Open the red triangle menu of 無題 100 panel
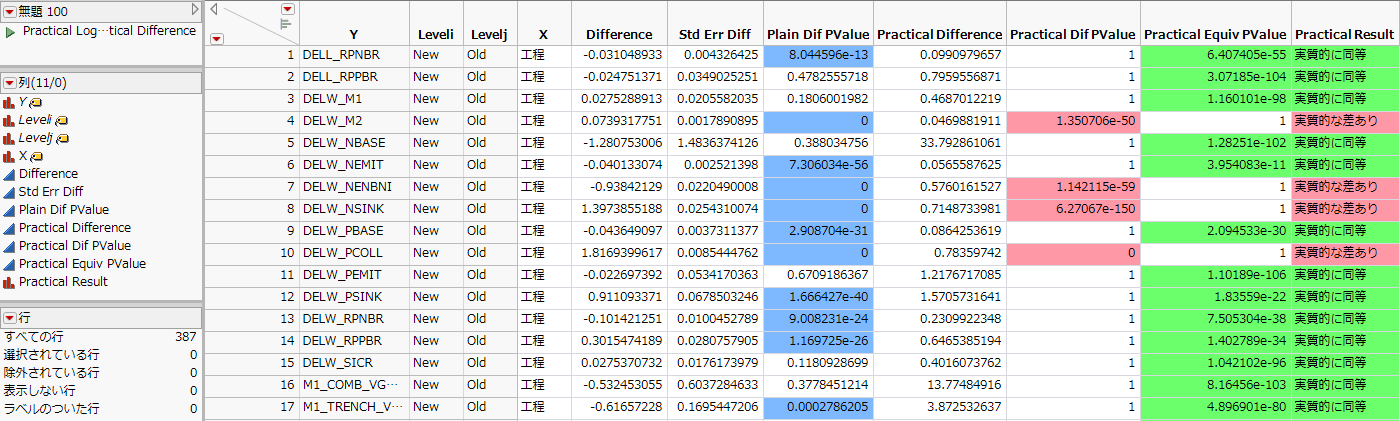1400x421 pixels. (10, 11)
